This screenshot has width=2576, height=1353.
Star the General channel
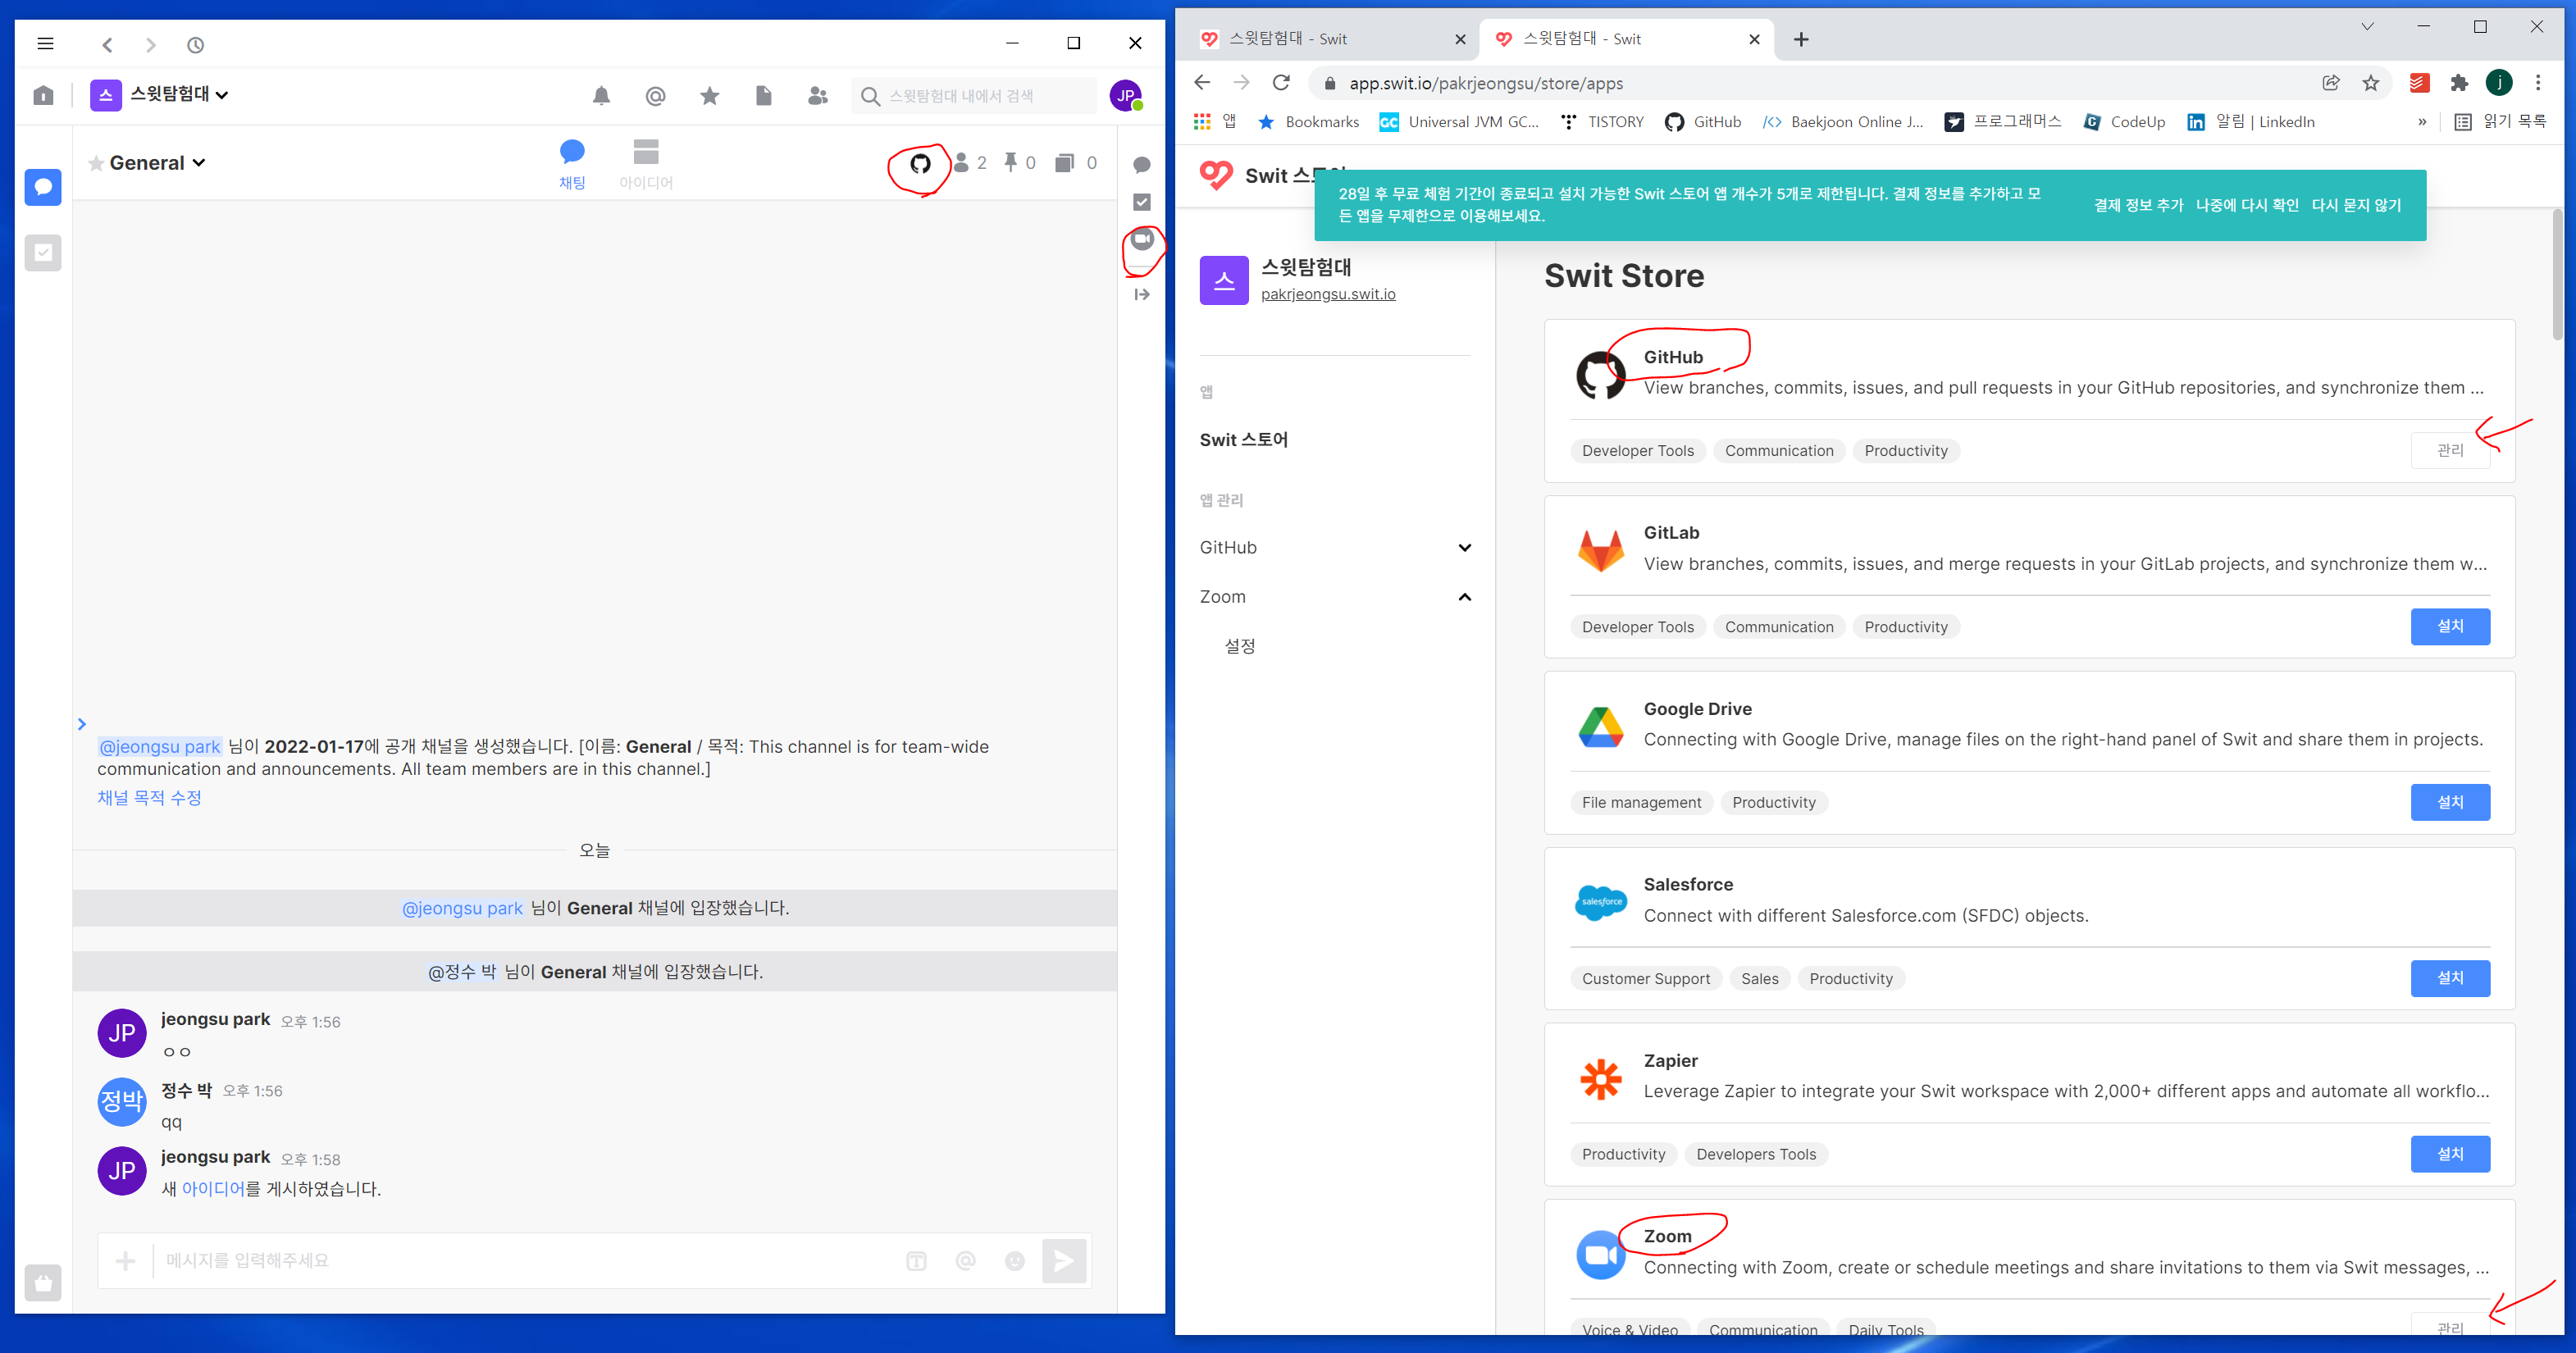(x=96, y=164)
